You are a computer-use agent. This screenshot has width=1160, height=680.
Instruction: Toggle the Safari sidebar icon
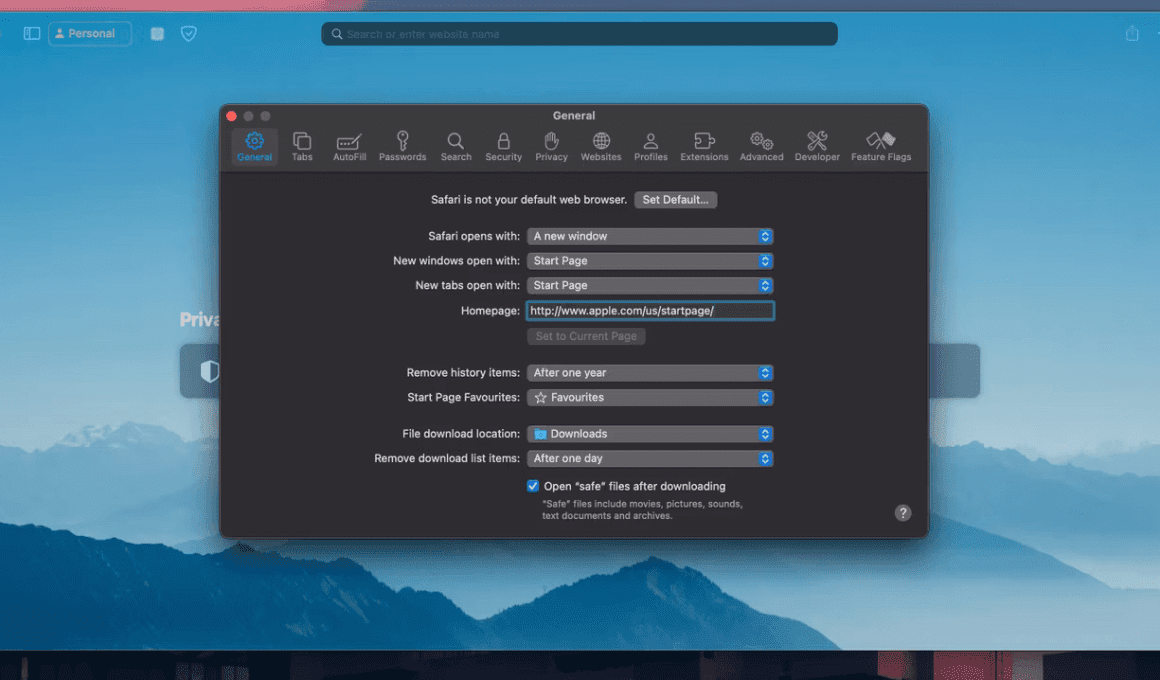[32, 33]
